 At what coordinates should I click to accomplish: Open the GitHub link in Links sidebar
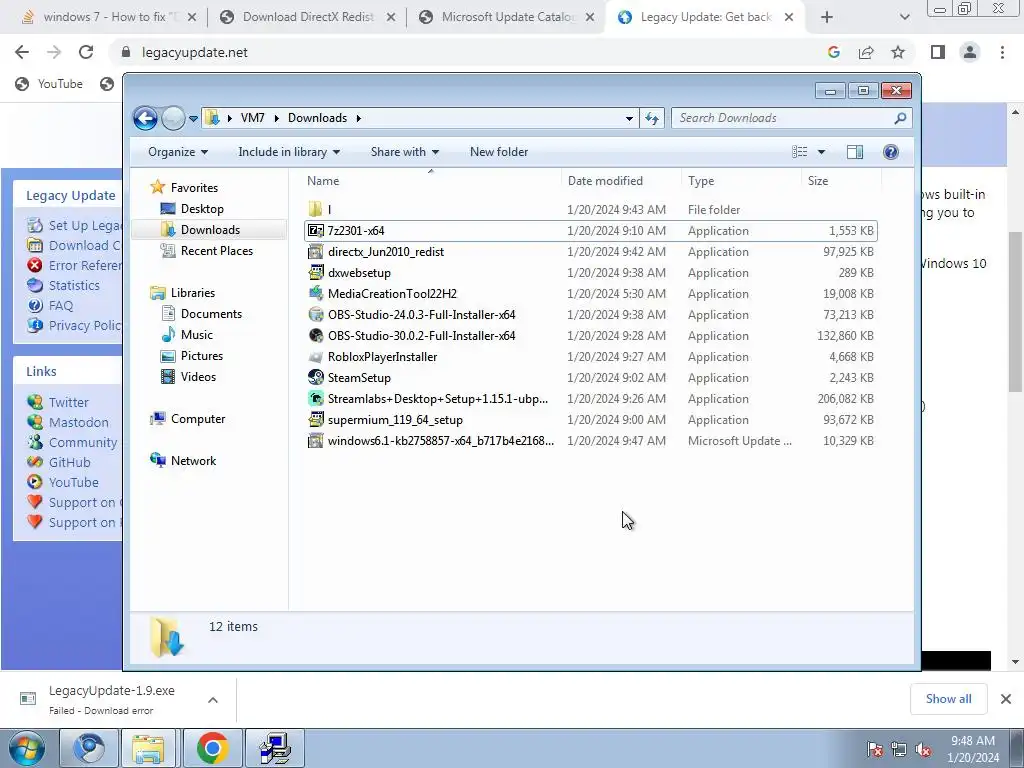tap(69, 462)
